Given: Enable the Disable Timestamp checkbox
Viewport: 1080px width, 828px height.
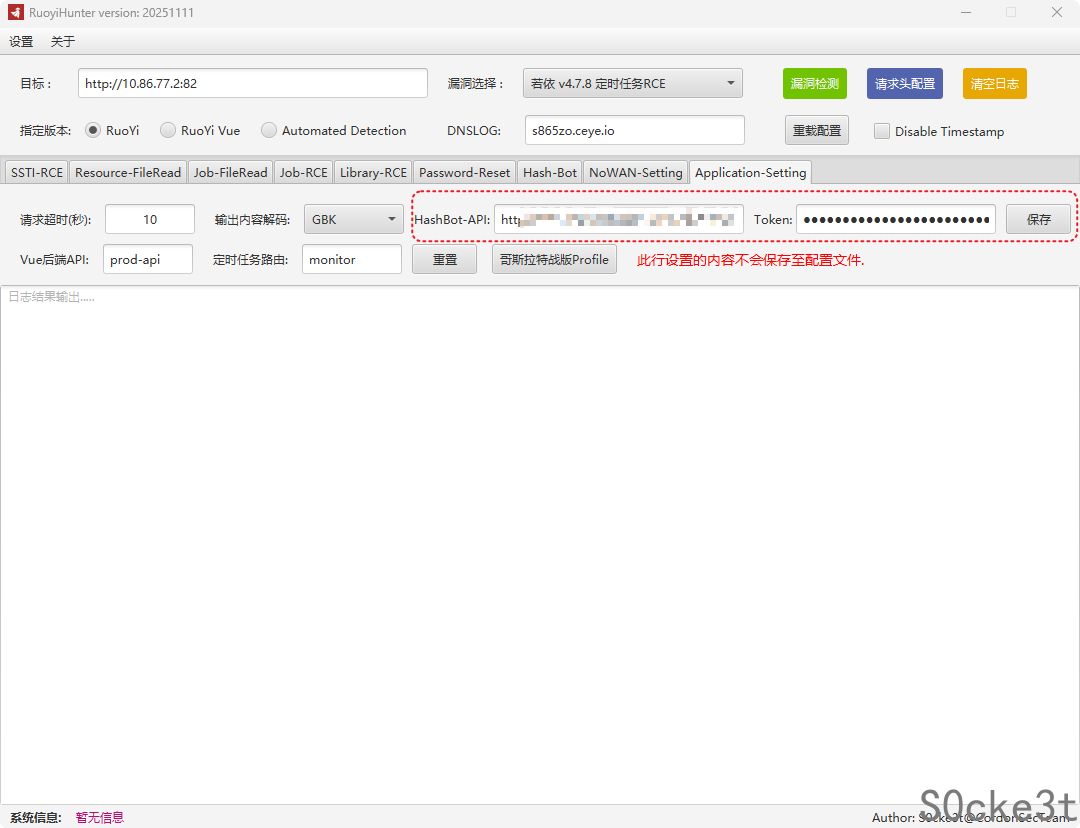Looking at the screenshot, I should click(x=882, y=131).
